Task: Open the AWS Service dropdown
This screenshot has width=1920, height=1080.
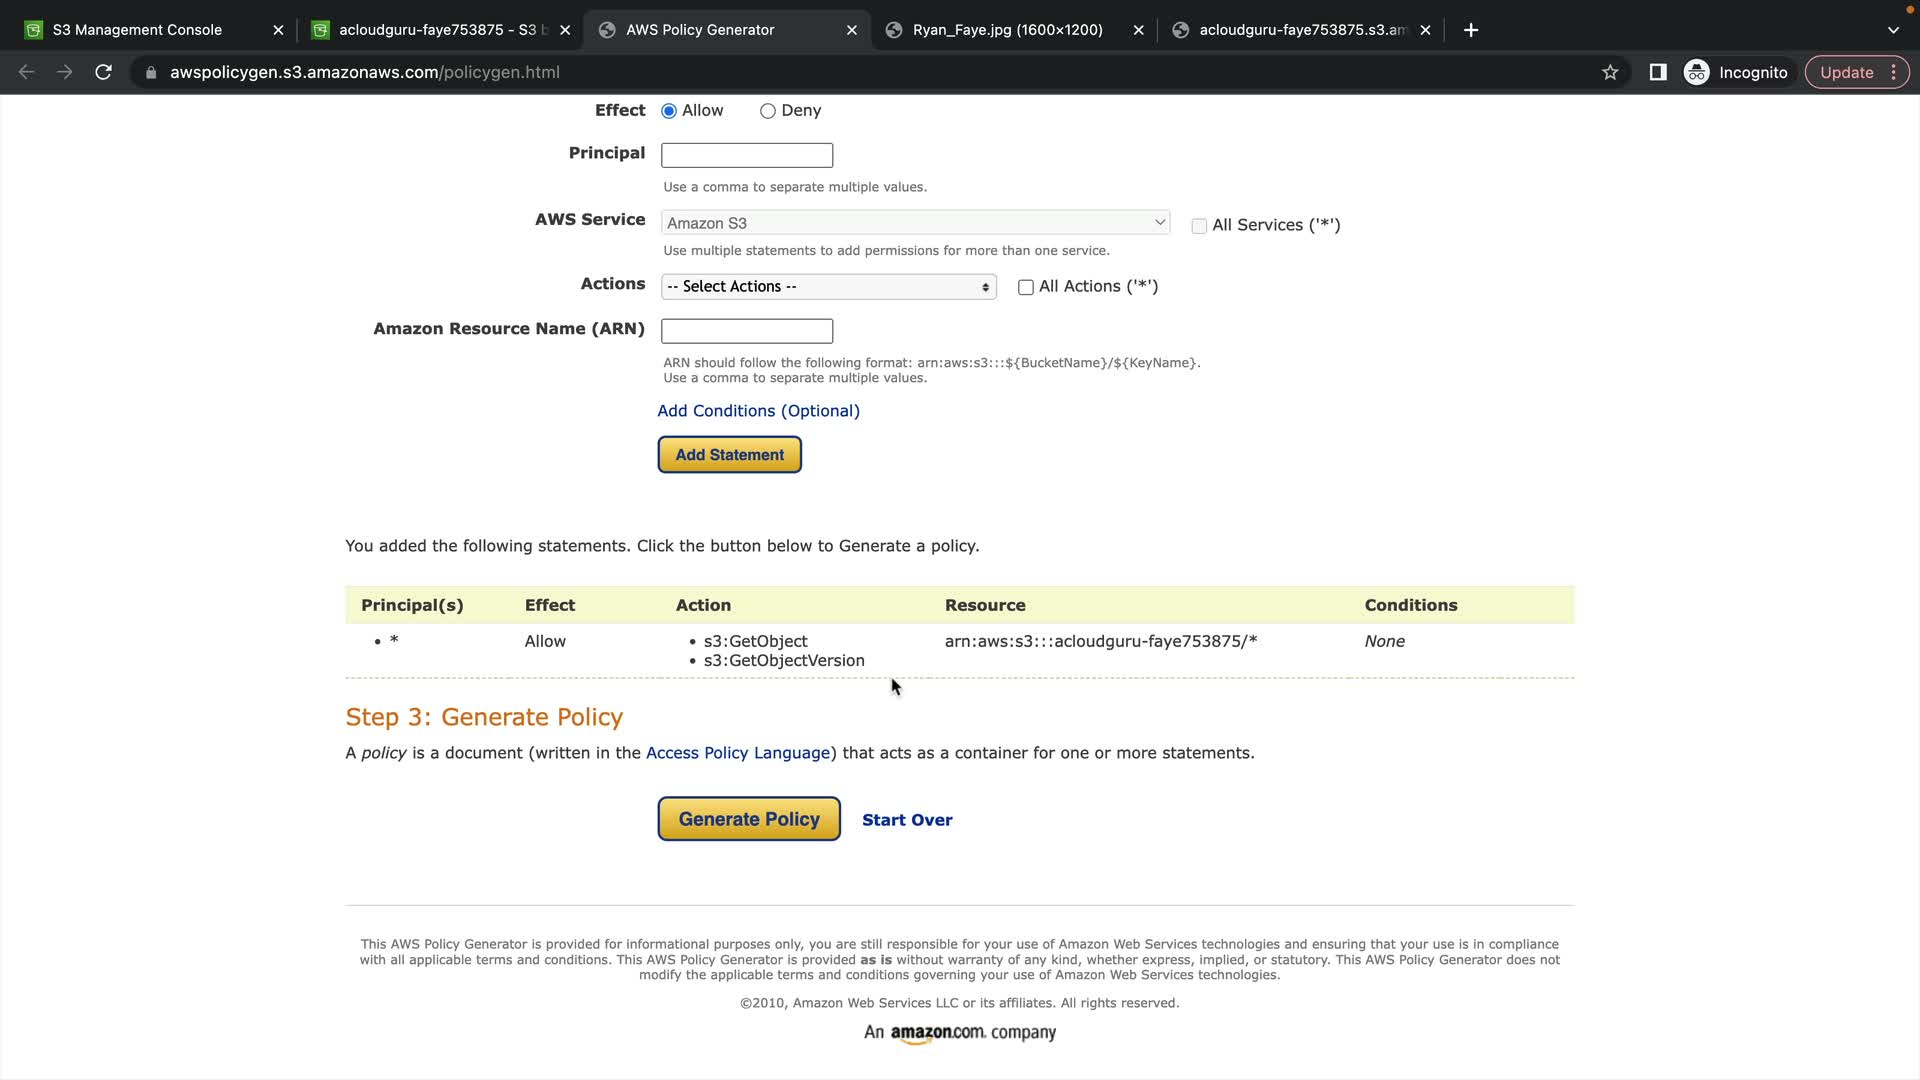Action: pyautogui.click(x=915, y=223)
